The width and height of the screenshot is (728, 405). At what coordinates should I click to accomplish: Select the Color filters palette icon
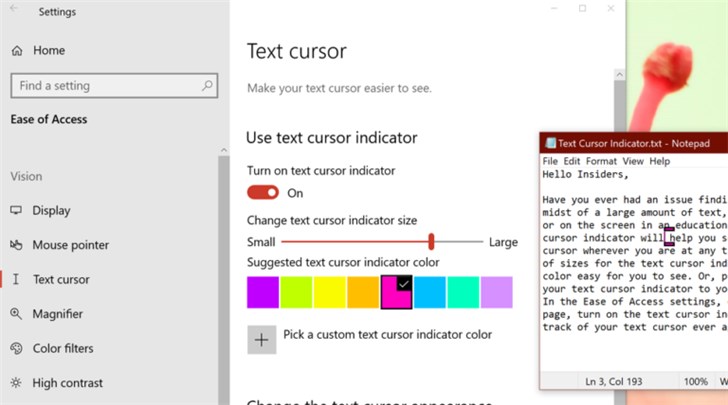[x=16, y=348]
